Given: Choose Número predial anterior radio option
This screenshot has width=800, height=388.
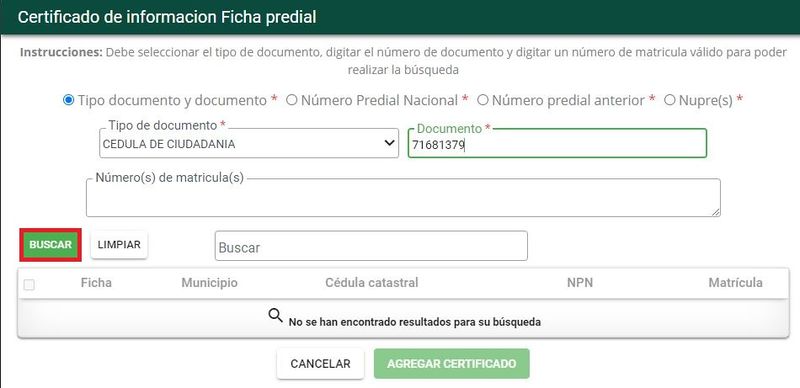Looking at the screenshot, I should click(482, 100).
